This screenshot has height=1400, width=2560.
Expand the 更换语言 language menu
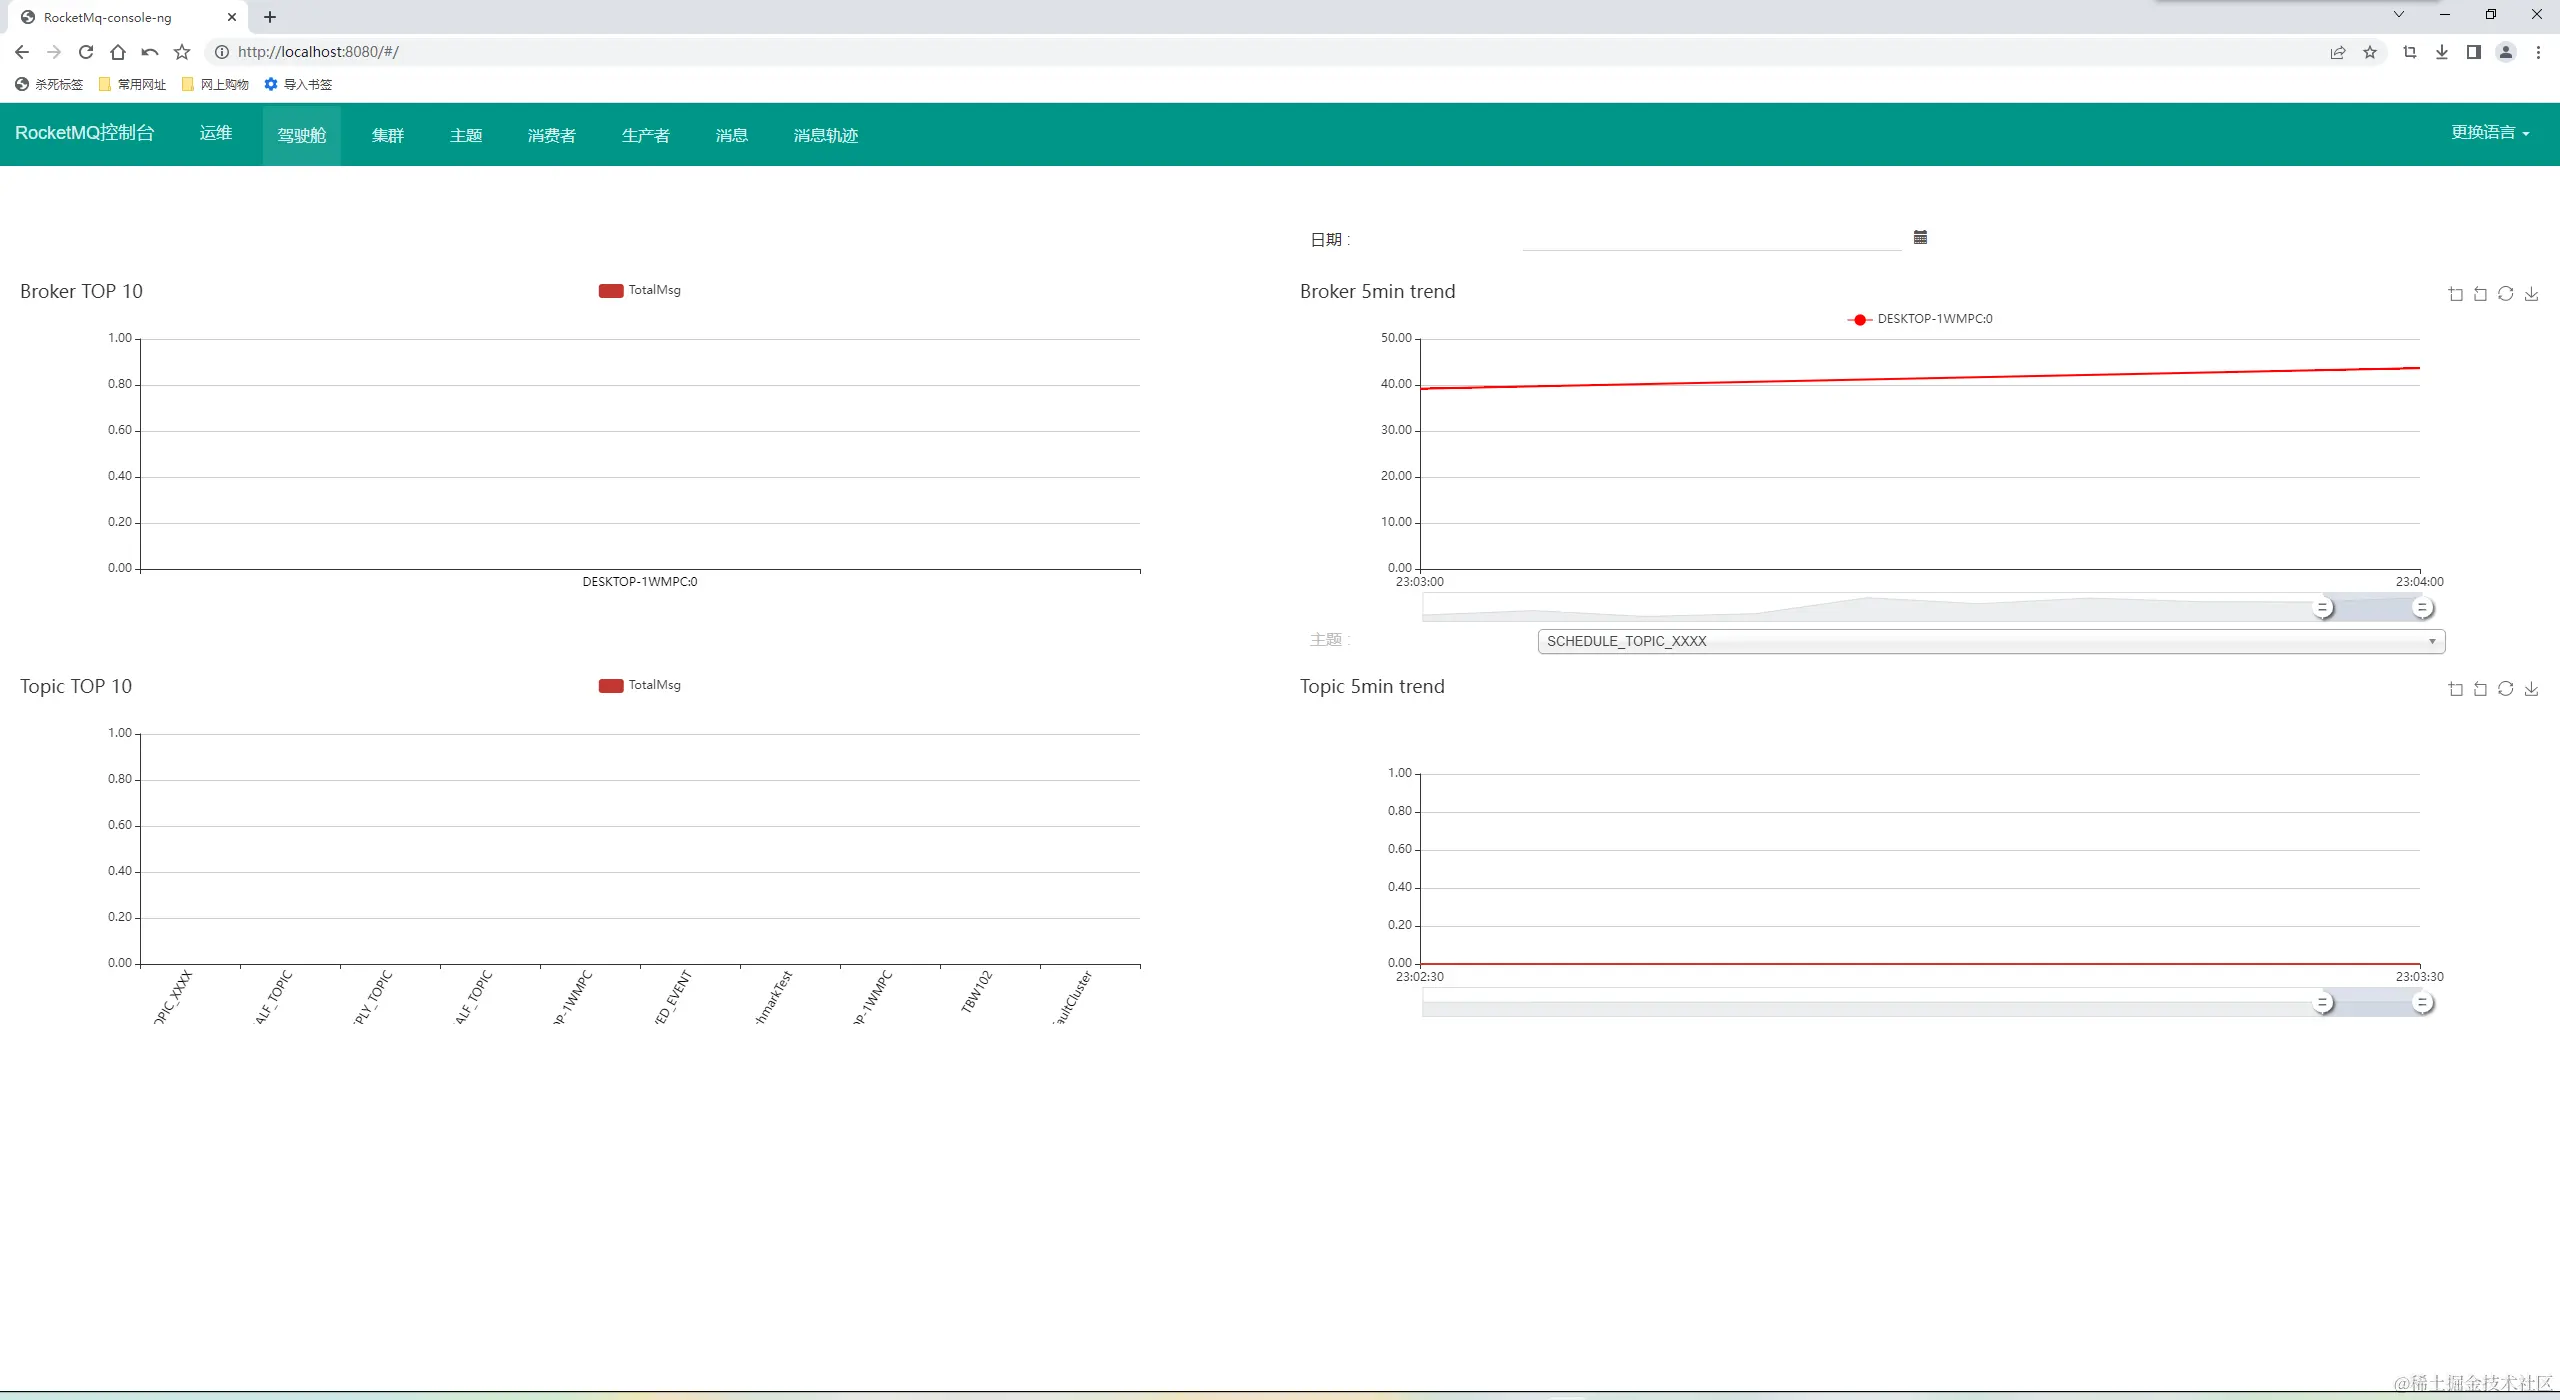point(2489,133)
